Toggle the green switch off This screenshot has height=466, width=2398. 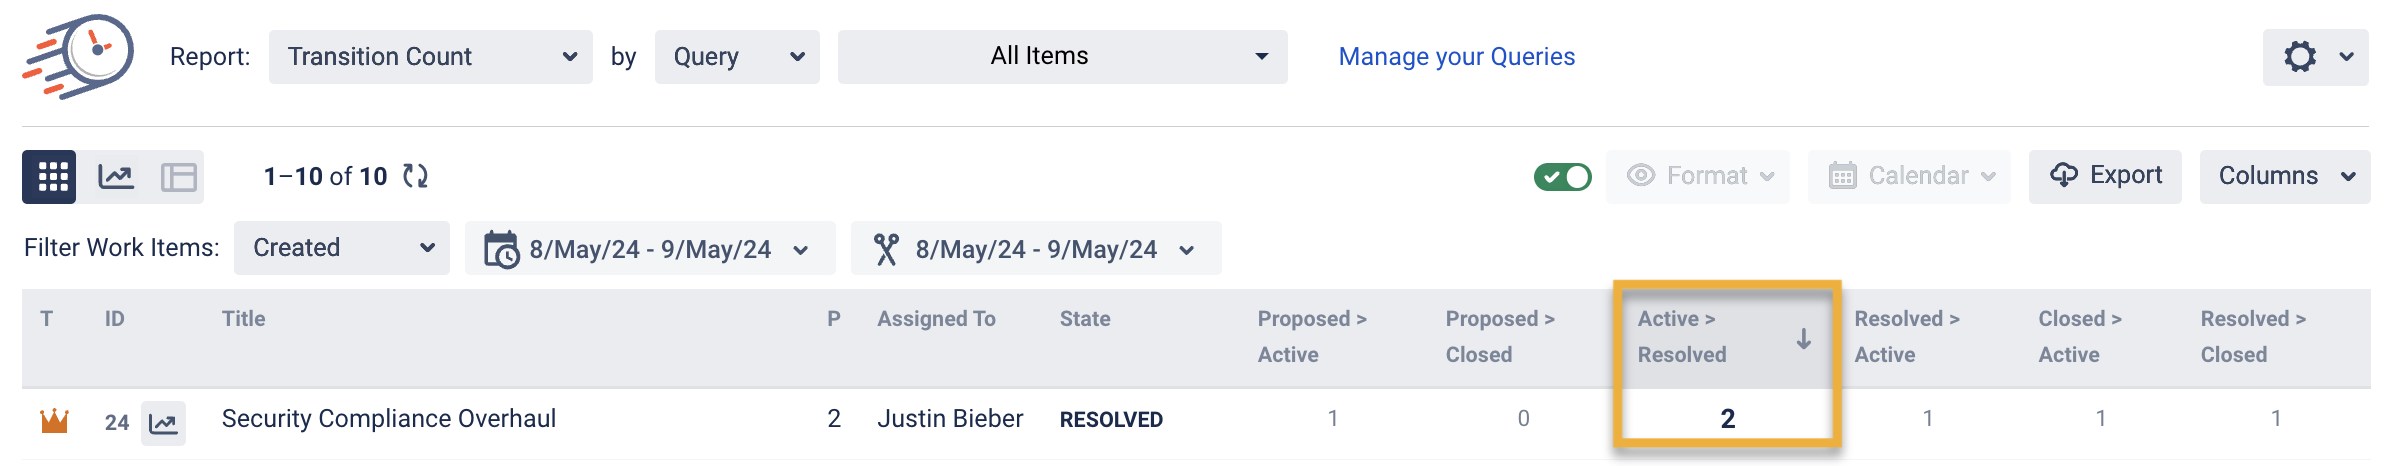[x=1562, y=177]
